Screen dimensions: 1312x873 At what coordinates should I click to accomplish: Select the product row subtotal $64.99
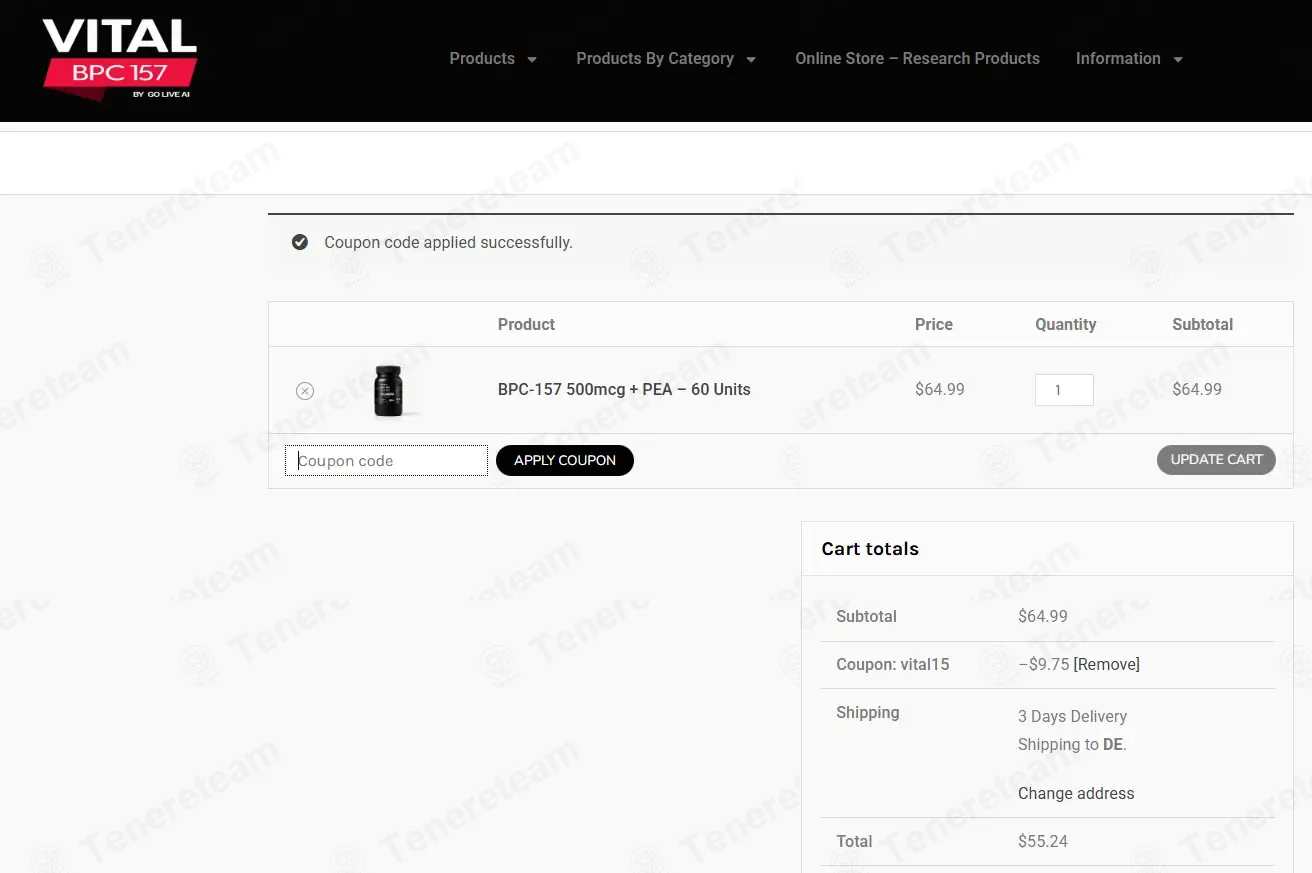point(1197,390)
